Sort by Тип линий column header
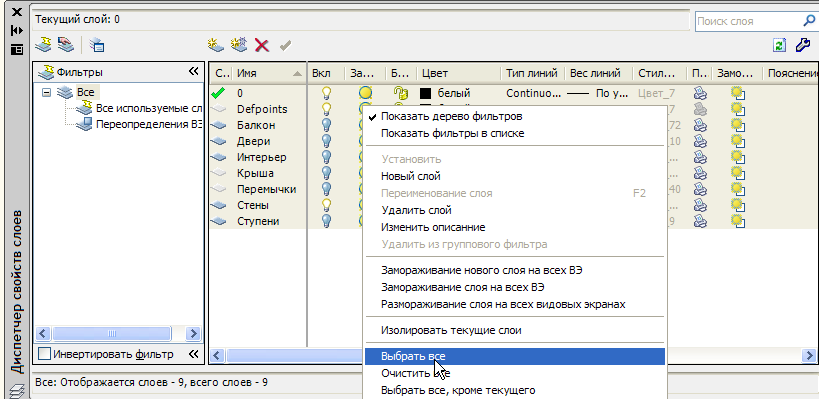 pyautogui.click(x=532, y=74)
